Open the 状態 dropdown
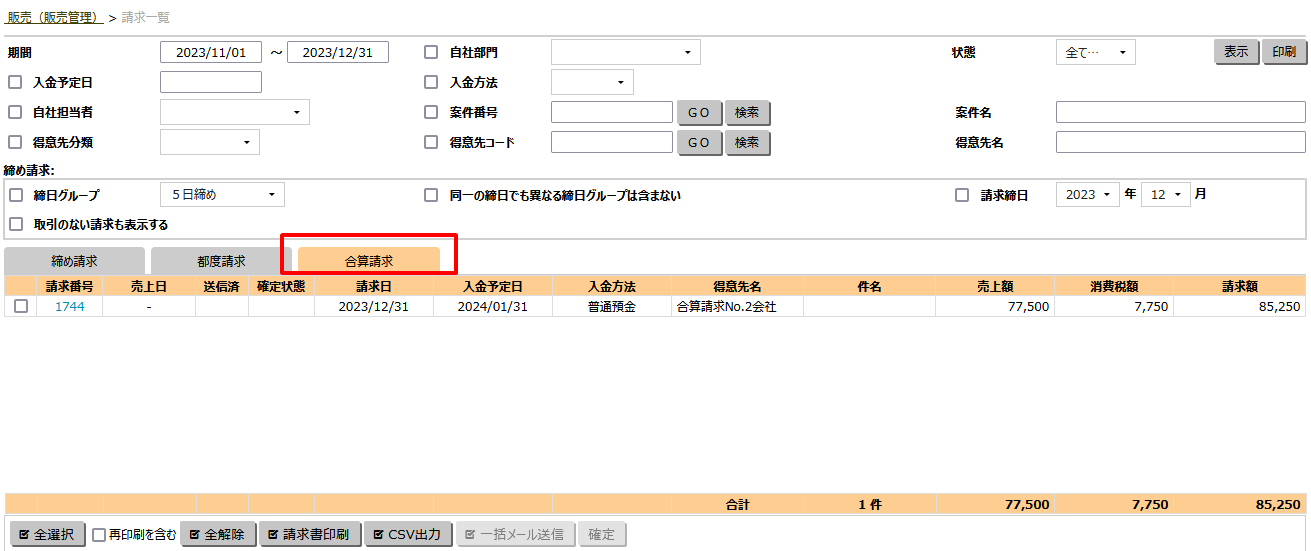The height and width of the screenshot is (551, 1311). pyautogui.click(x=1095, y=52)
